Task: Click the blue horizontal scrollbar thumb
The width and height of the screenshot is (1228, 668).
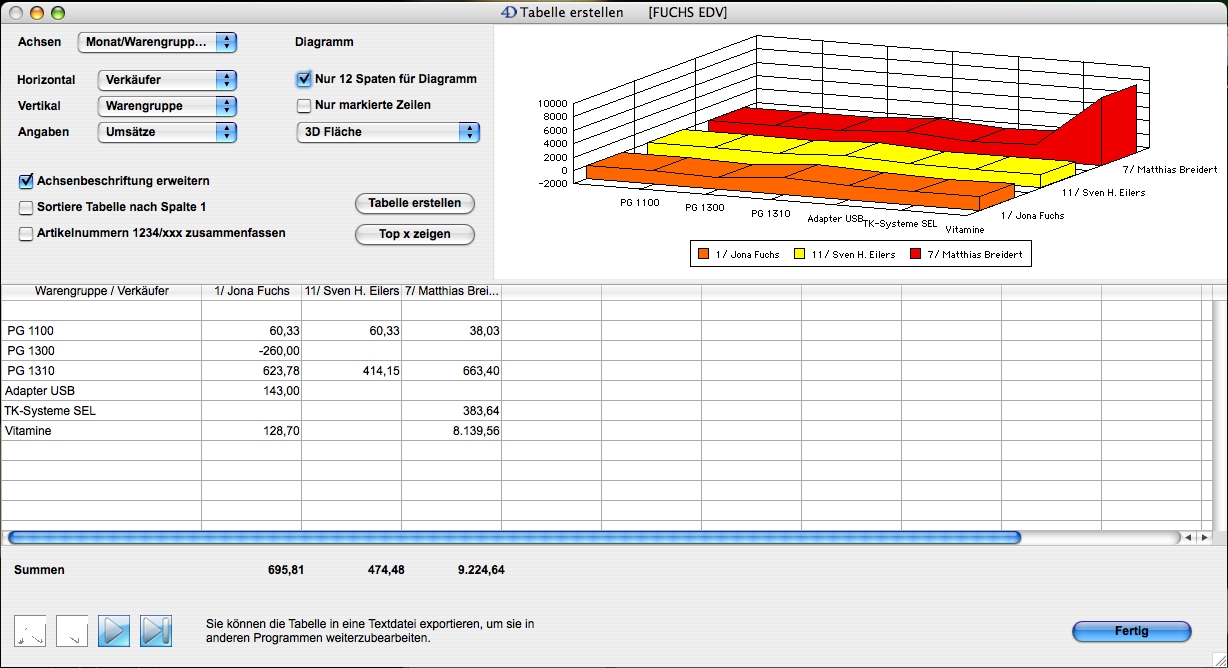Action: (x=514, y=538)
